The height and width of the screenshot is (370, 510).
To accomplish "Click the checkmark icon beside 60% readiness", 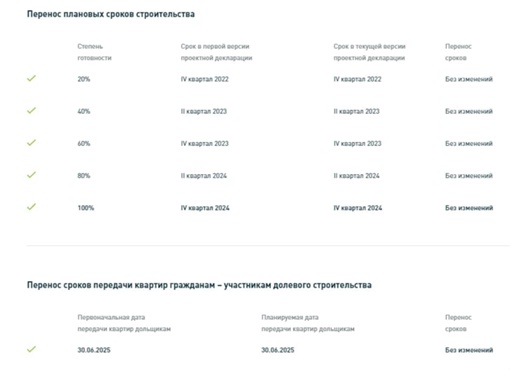I will pos(31,143).
